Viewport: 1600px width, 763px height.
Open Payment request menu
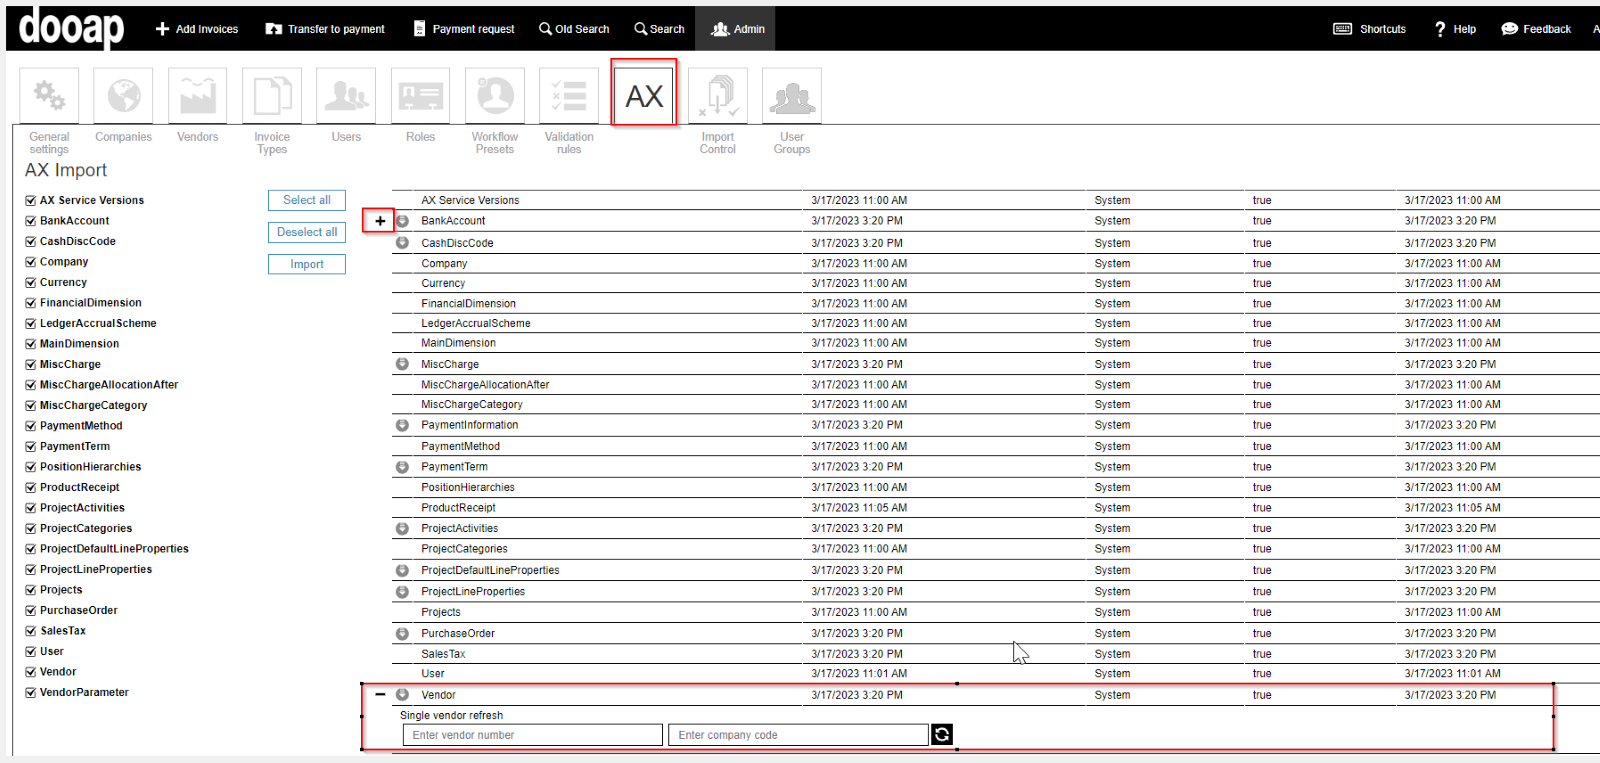[x=464, y=29]
